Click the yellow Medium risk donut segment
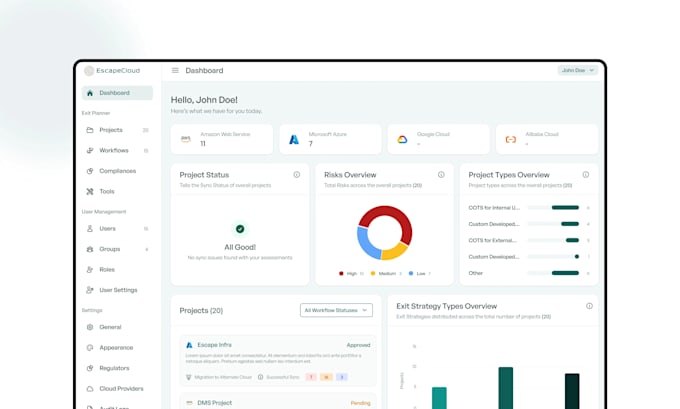Viewport: 680px width, 409px height. pyautogui.click(x=394, y=252)
